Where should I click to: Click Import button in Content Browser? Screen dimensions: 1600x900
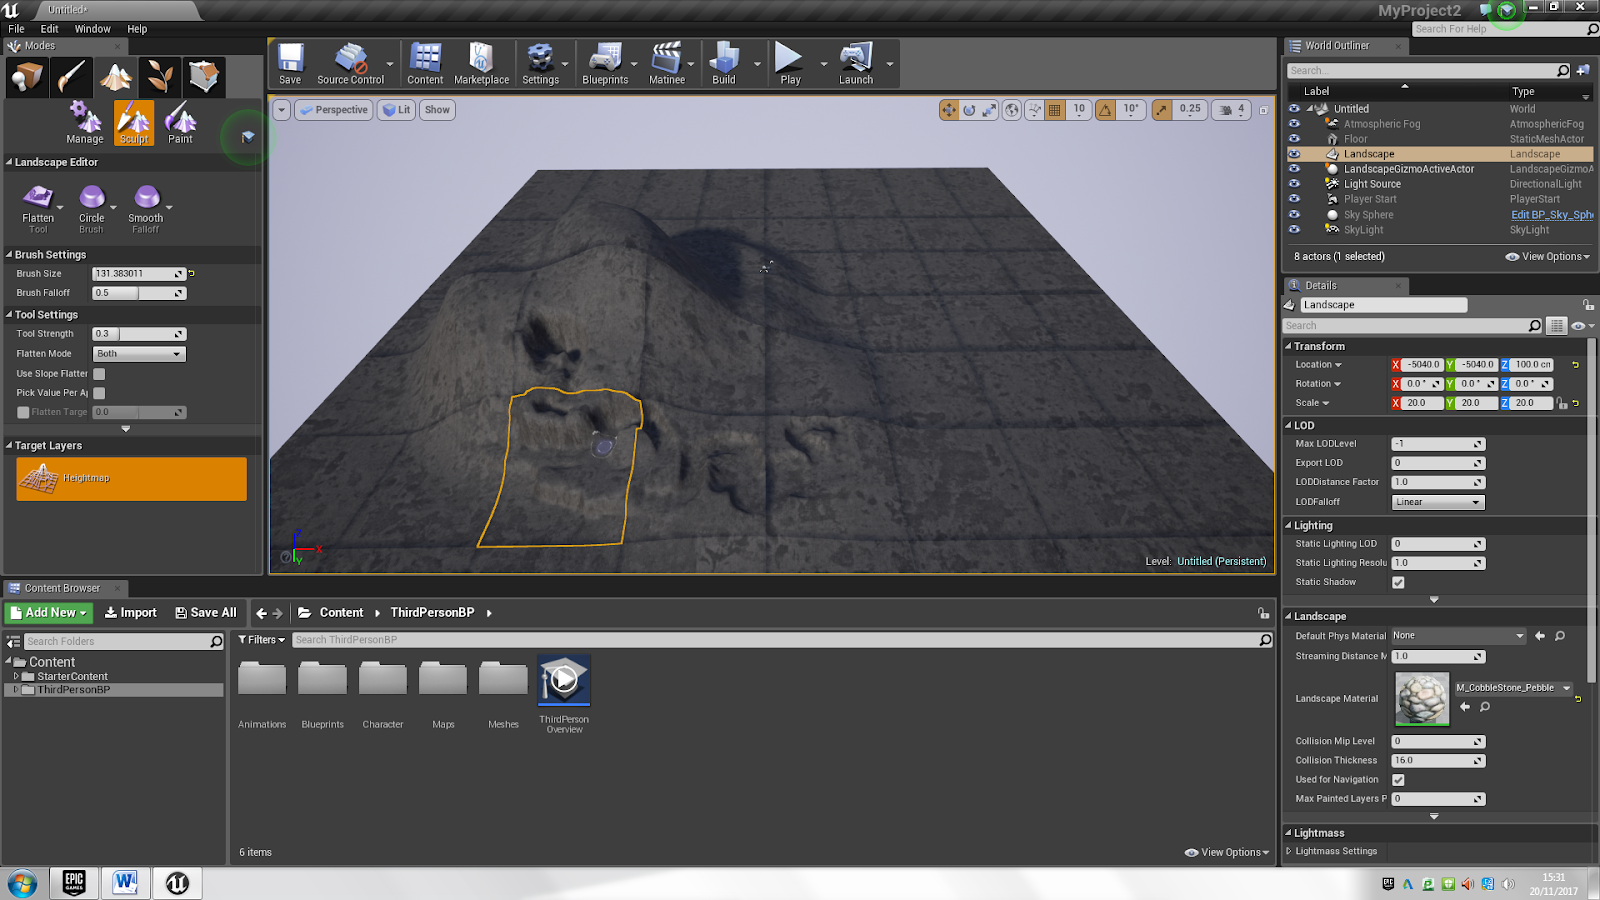click(131, 613)
